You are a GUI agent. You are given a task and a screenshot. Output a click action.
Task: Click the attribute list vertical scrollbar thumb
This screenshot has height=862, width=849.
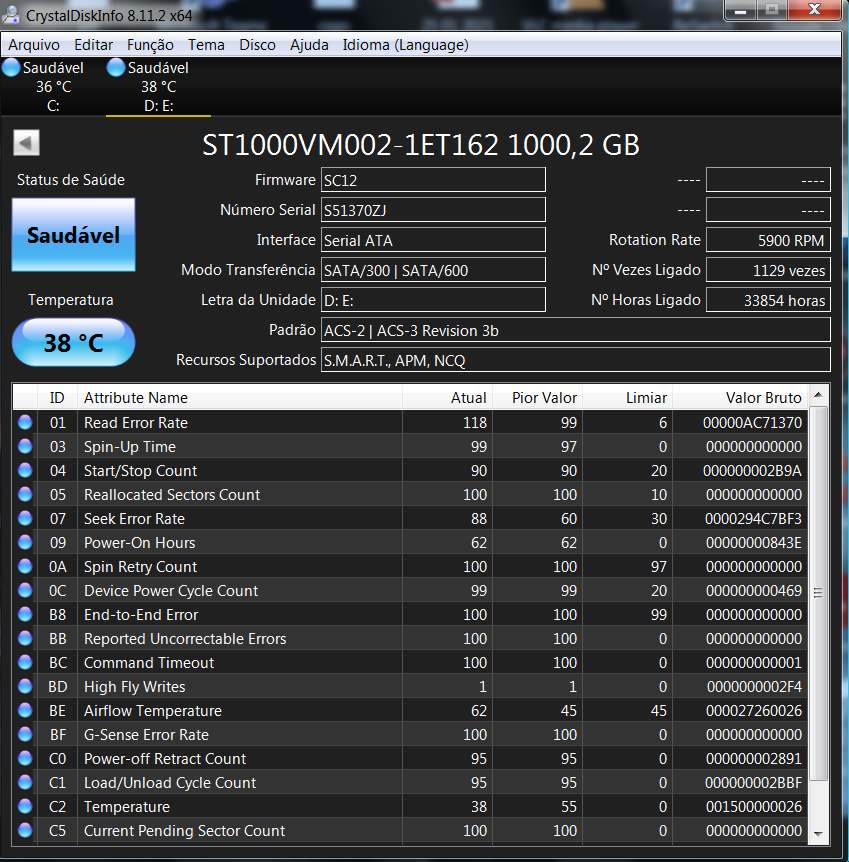click(x=818, y=593)
